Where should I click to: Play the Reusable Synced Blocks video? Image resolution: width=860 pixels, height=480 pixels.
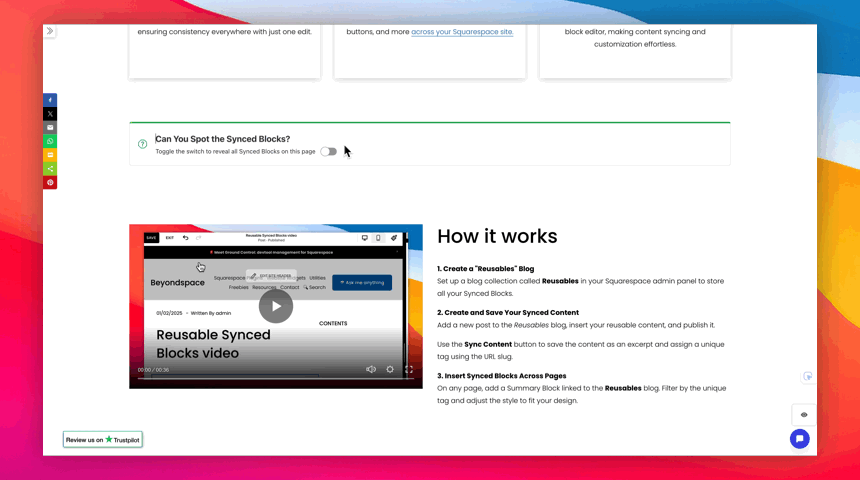276,306
